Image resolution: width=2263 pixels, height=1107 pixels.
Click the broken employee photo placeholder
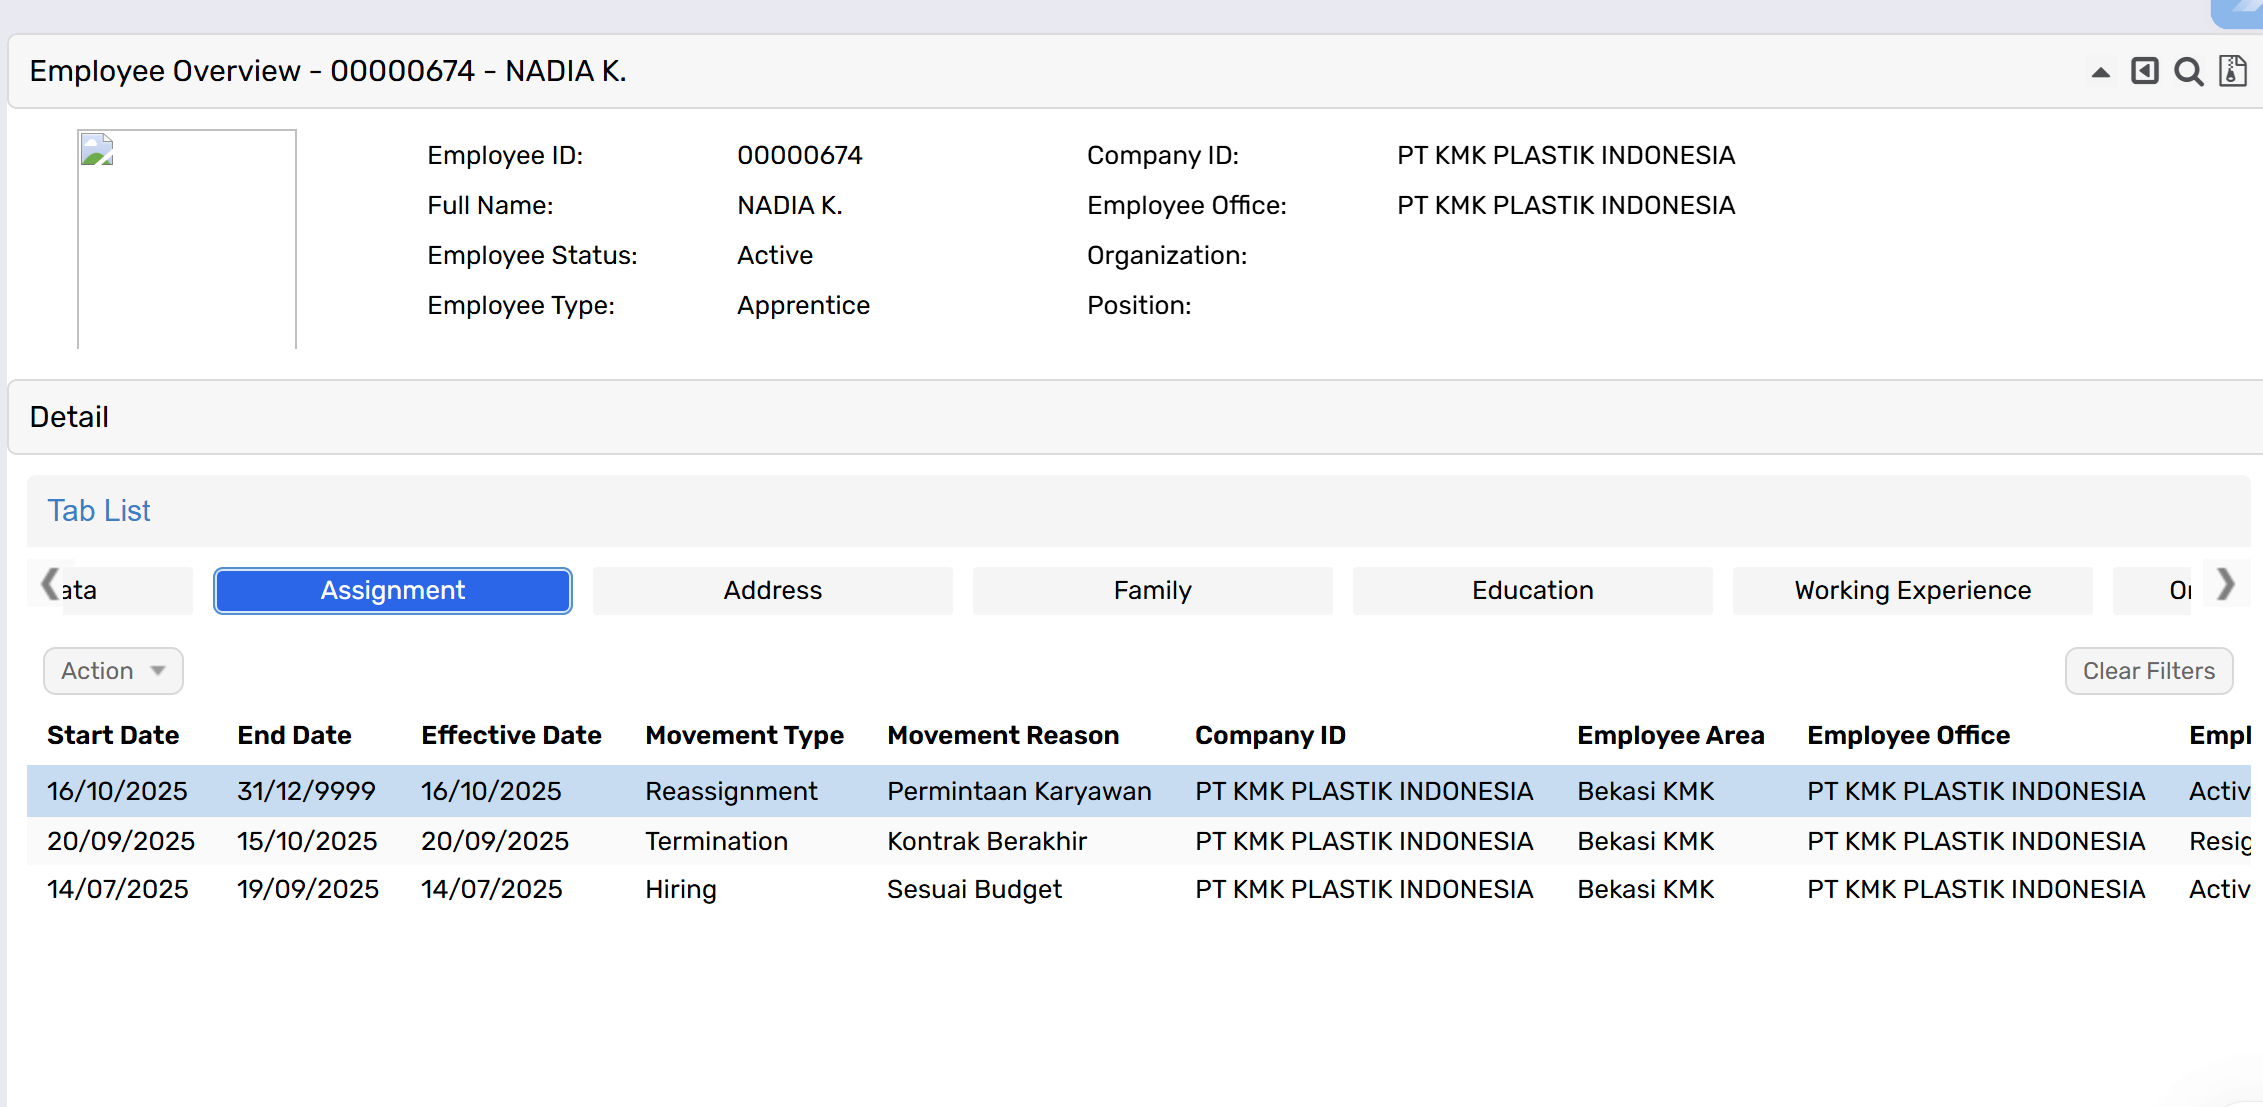pyautogui.click(x=187, y=238)
